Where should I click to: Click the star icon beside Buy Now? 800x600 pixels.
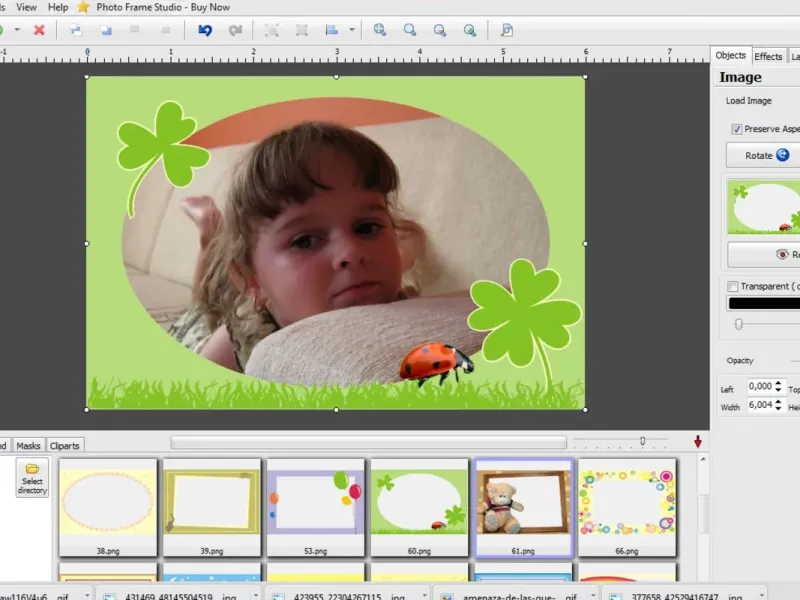[x=83, y=7]
